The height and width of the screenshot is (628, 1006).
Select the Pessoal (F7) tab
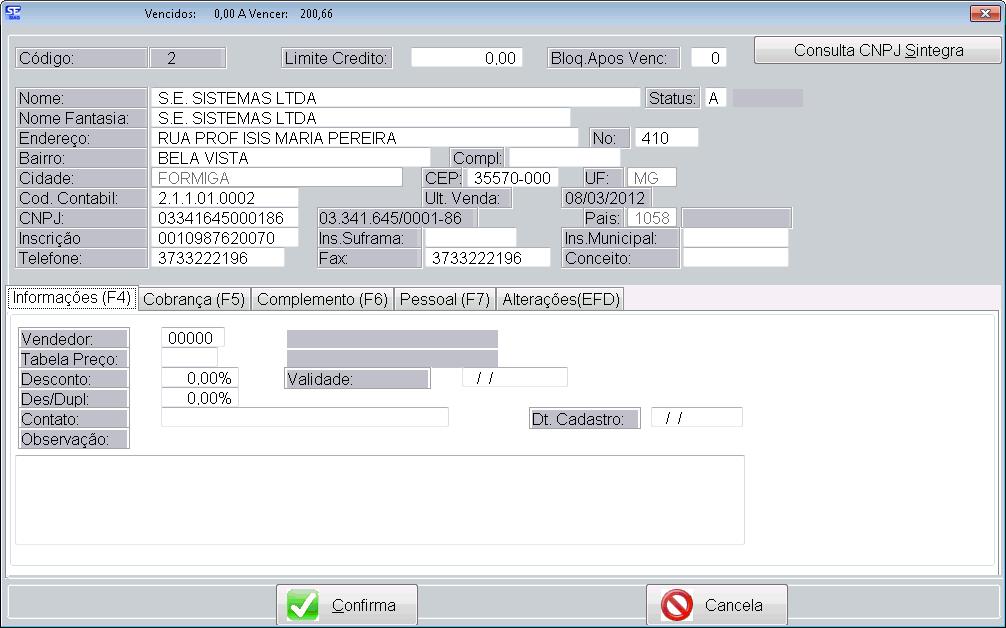click(x=444, y=299)
